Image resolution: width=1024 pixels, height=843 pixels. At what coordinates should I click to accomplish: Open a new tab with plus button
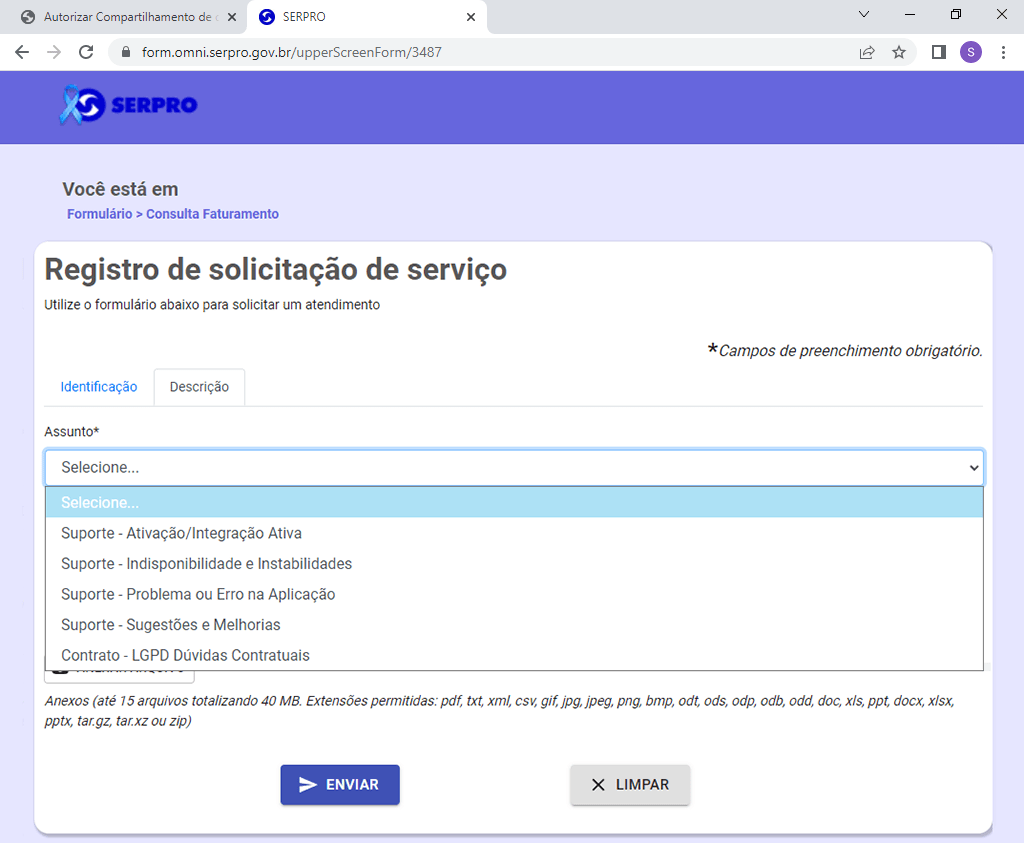(506, 17)
